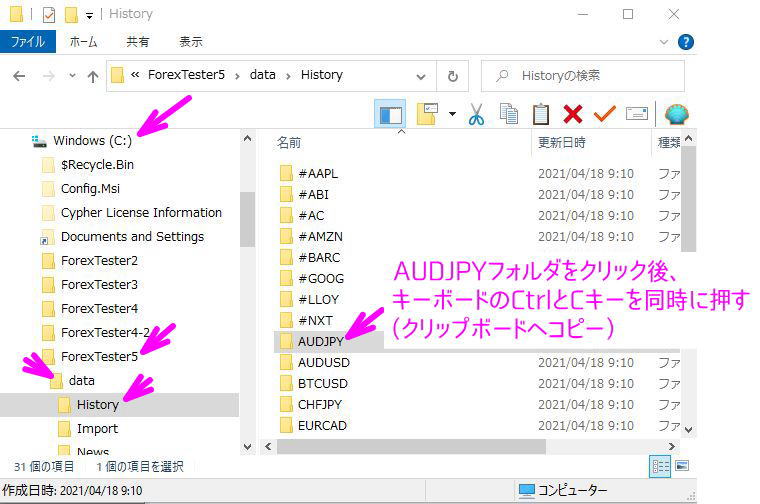Click History in the address breadcrumb
Viewport: 760px width, 504px height.
coord(322,75)
